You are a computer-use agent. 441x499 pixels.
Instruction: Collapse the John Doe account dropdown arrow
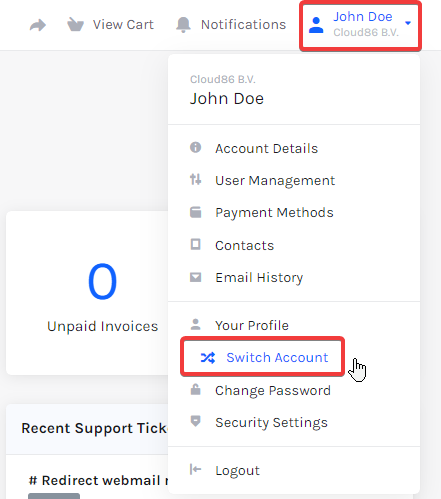(408, 23)
